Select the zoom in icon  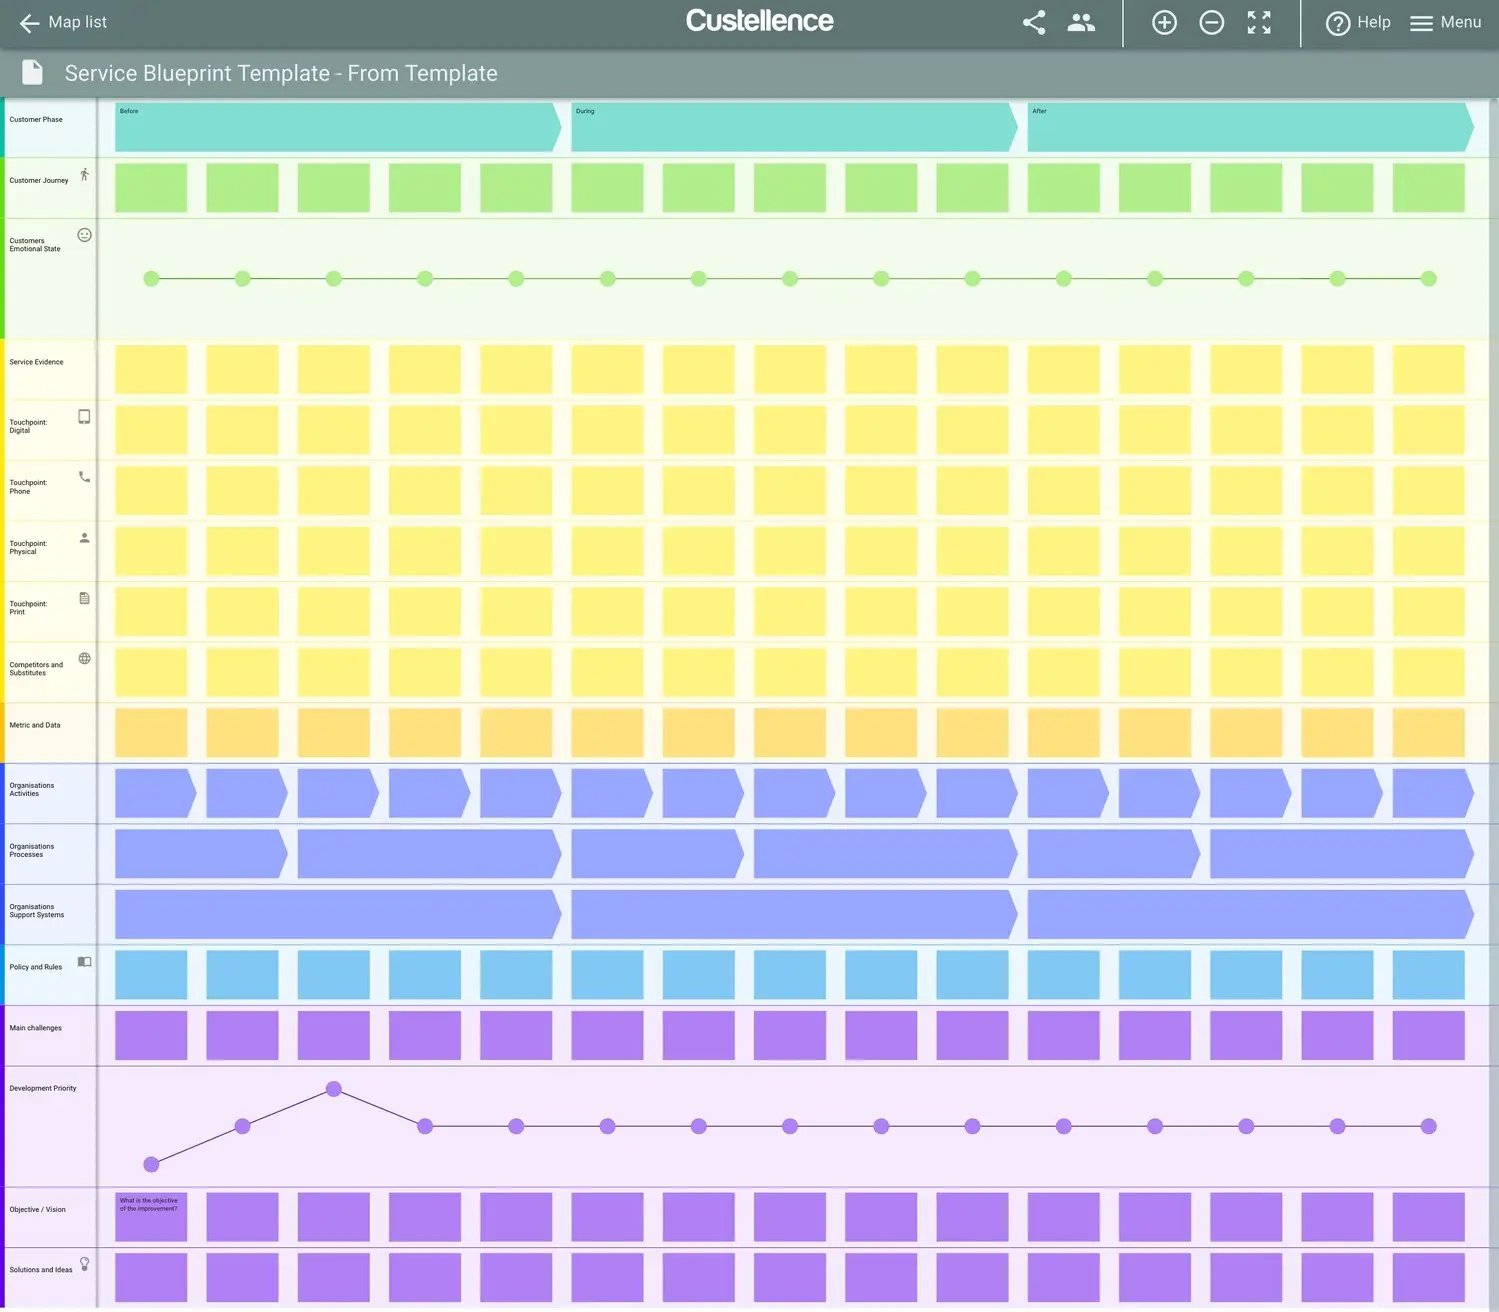point(1164,22)
